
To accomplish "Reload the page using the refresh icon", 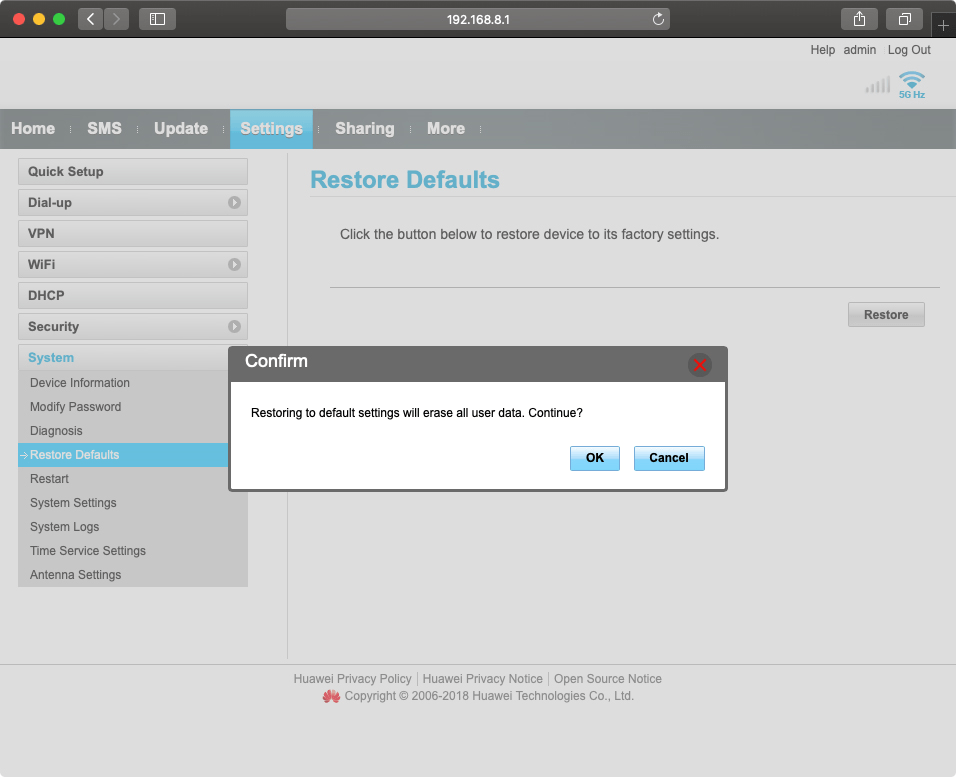I will point(657,18).
